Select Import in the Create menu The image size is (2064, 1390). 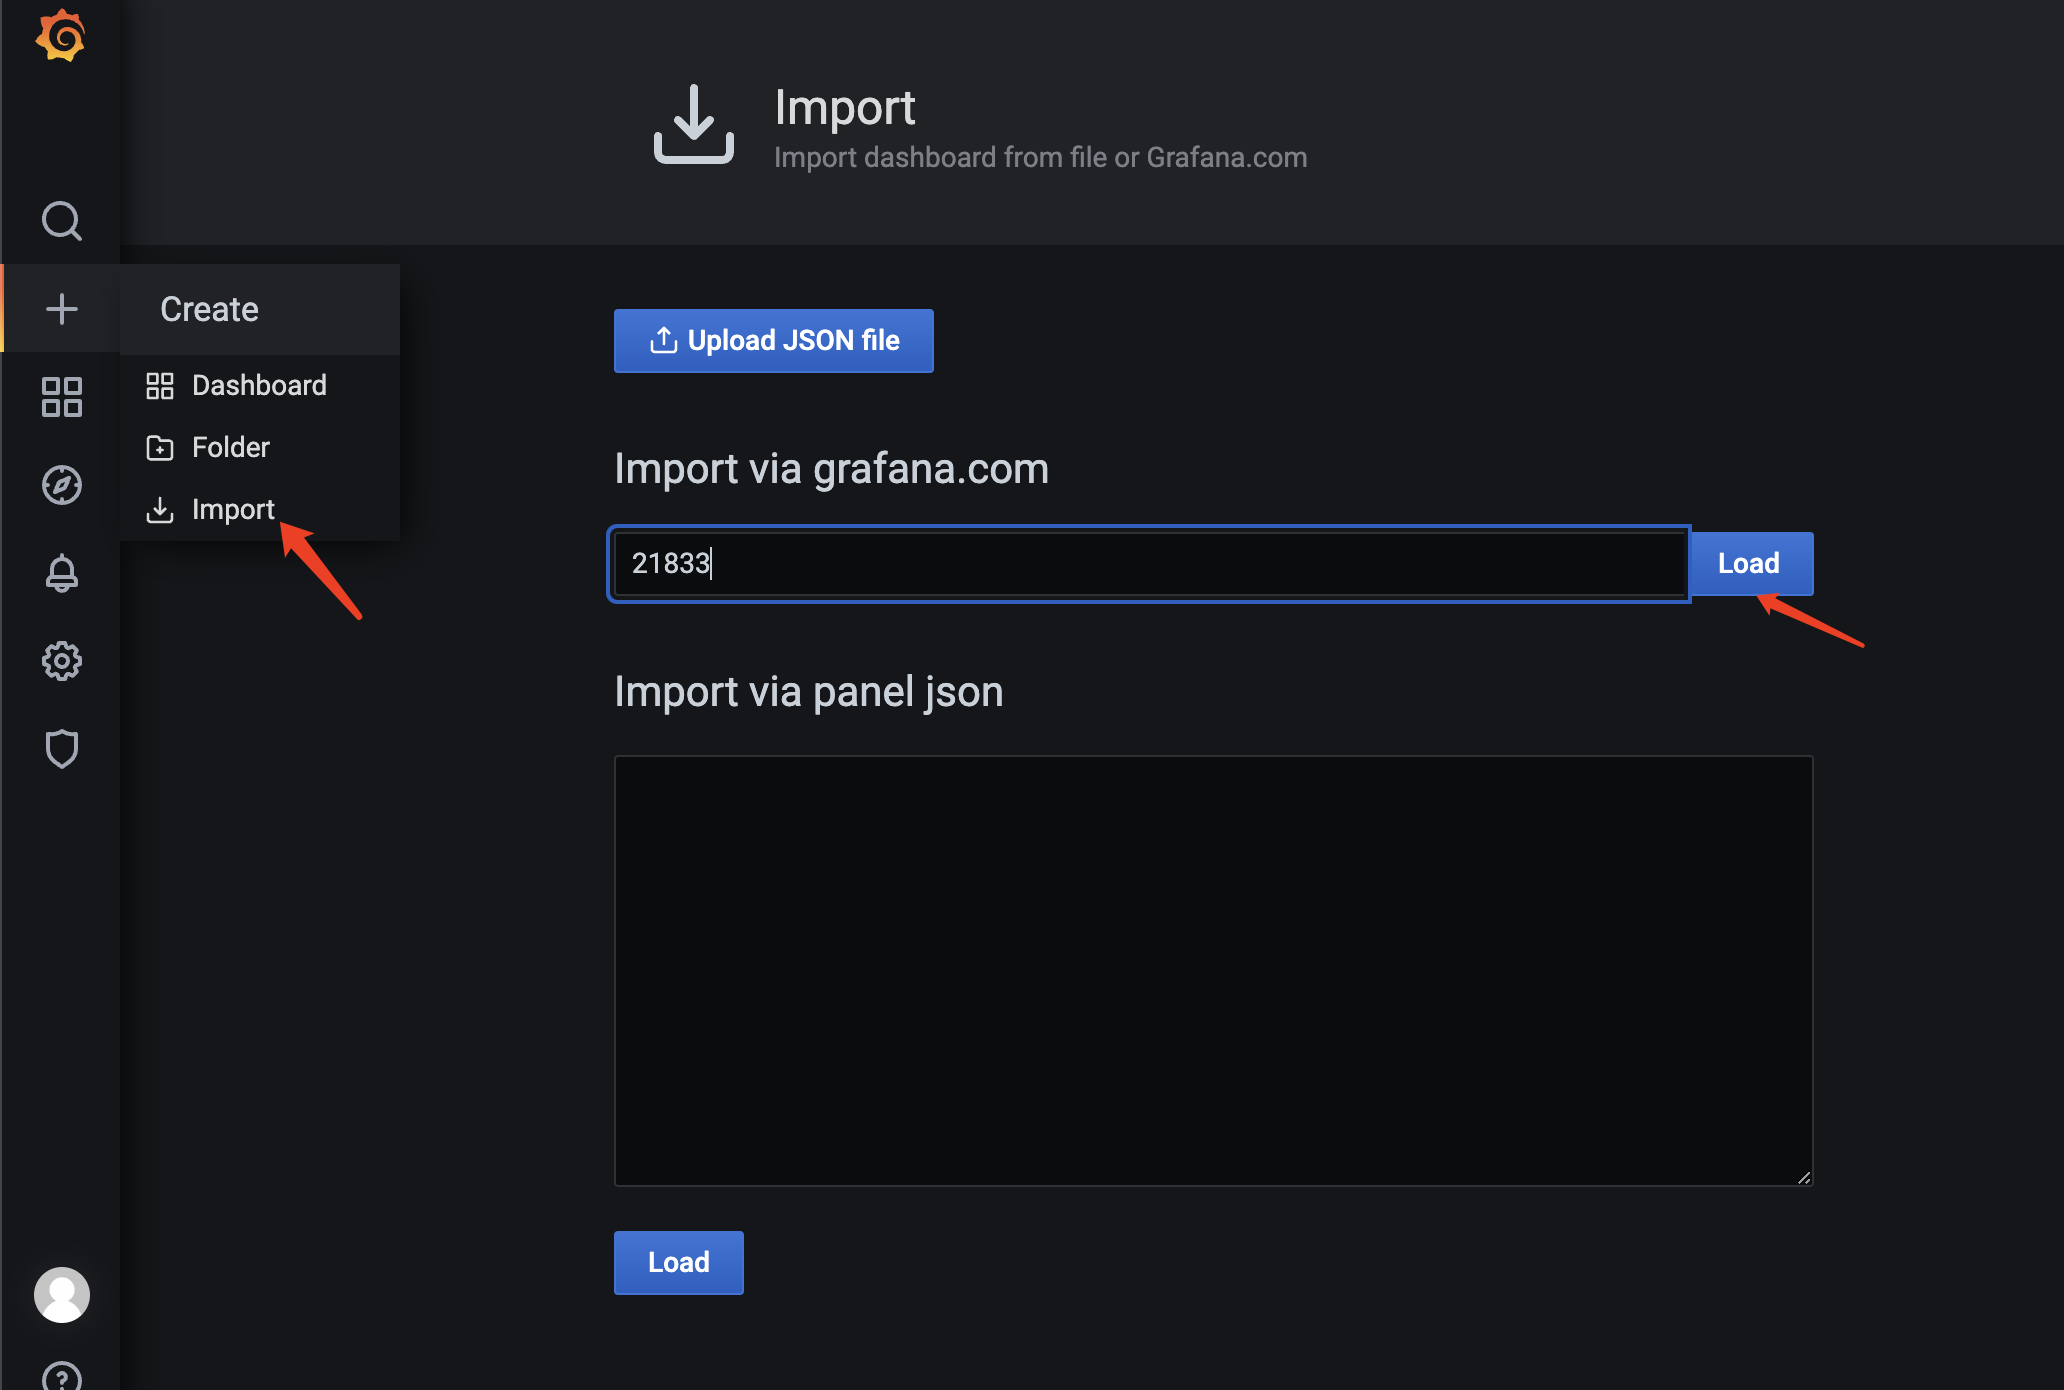[x=232, y=510]
